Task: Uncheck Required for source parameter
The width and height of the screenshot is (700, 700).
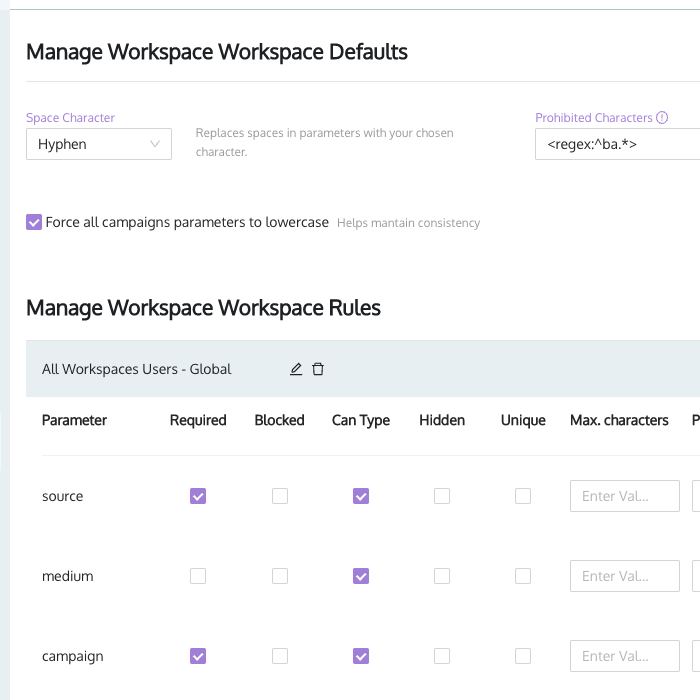Action: pyautogui.click(x=198, y=496)
